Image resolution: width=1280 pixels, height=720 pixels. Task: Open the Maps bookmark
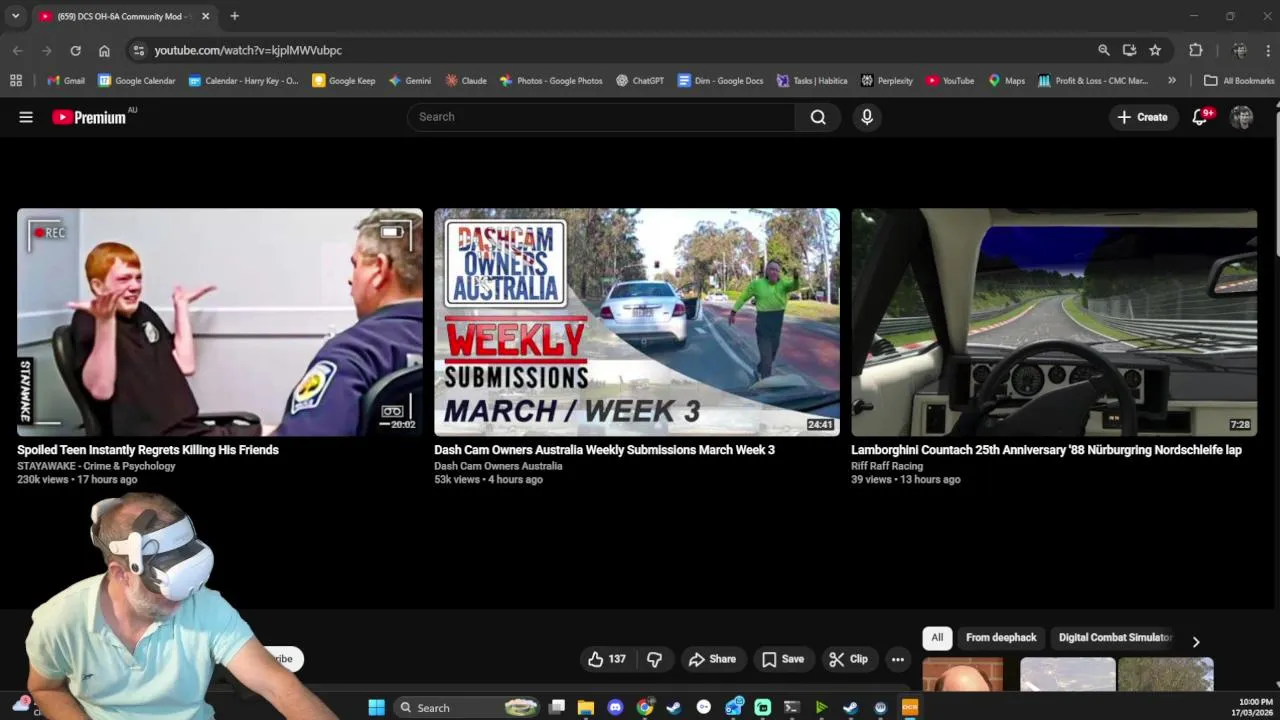coord(1007,80)
